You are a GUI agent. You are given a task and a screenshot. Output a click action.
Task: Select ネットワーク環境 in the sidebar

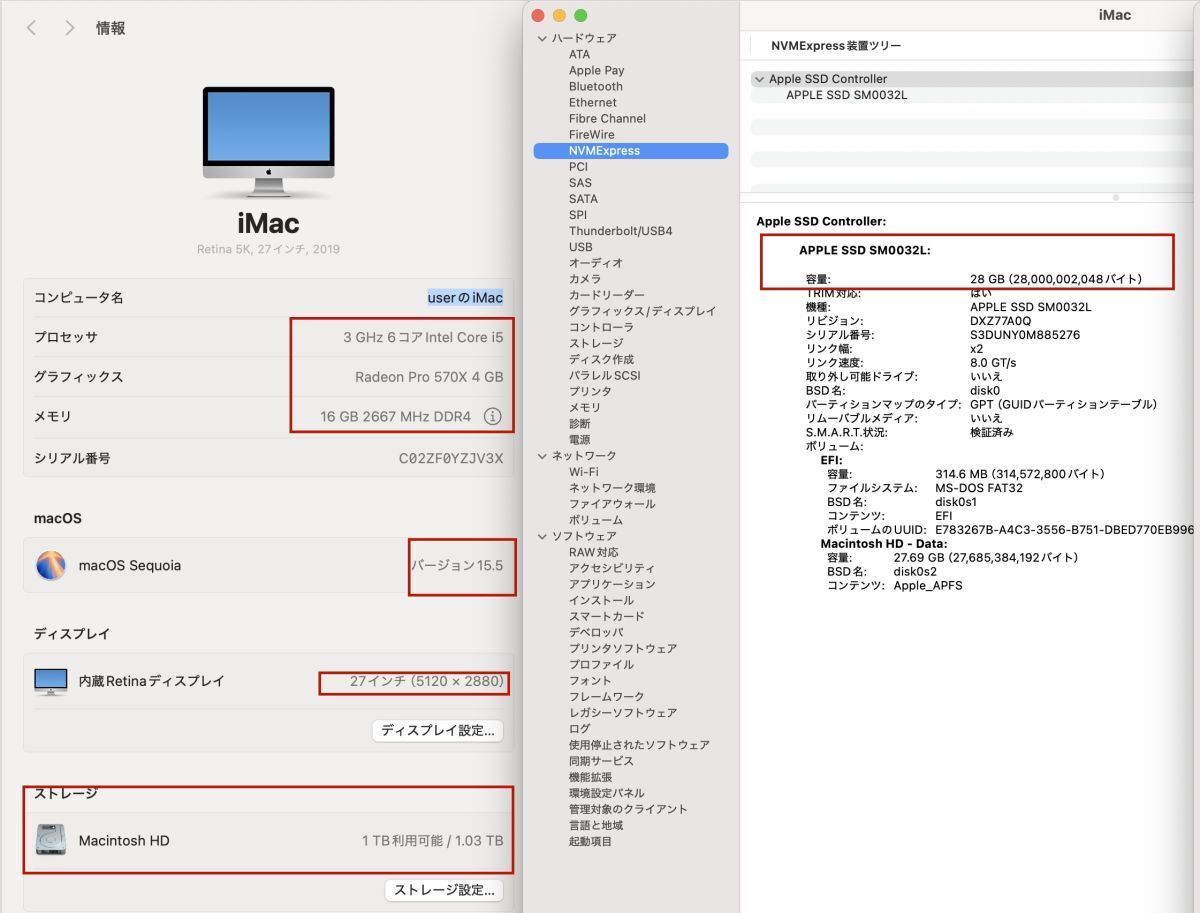(x=612, y=487)
